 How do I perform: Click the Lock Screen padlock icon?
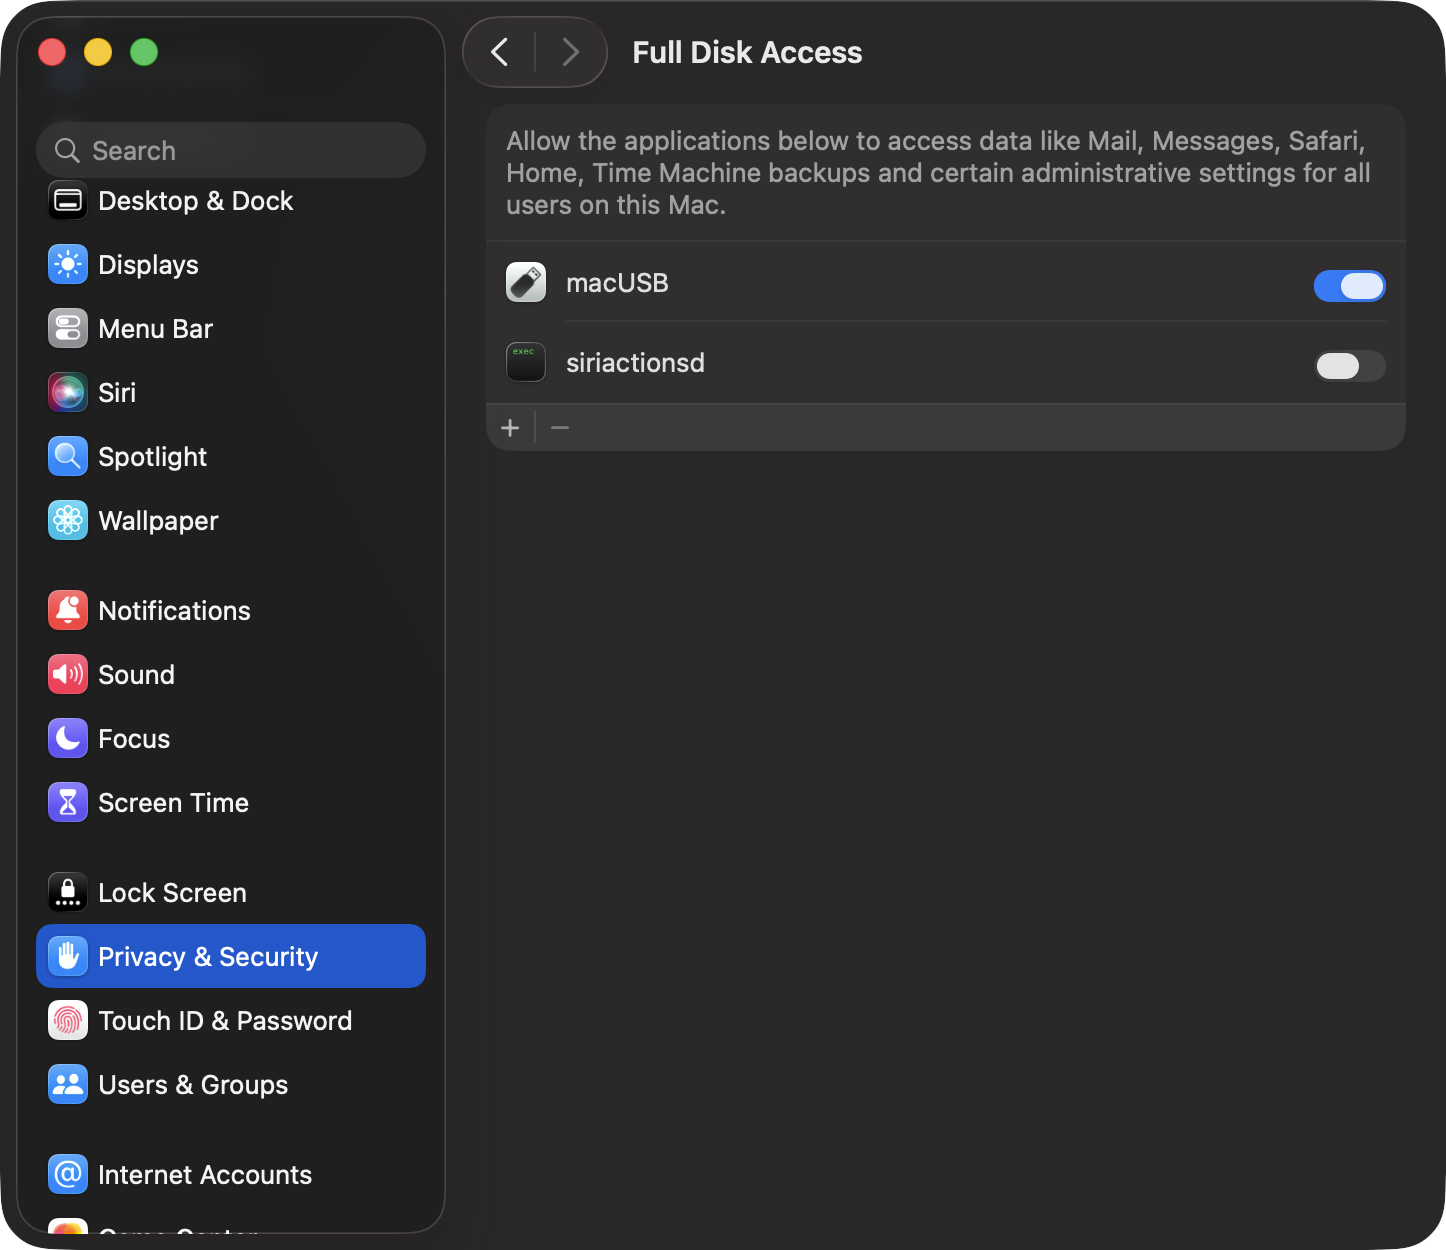[x=68, y=893]
